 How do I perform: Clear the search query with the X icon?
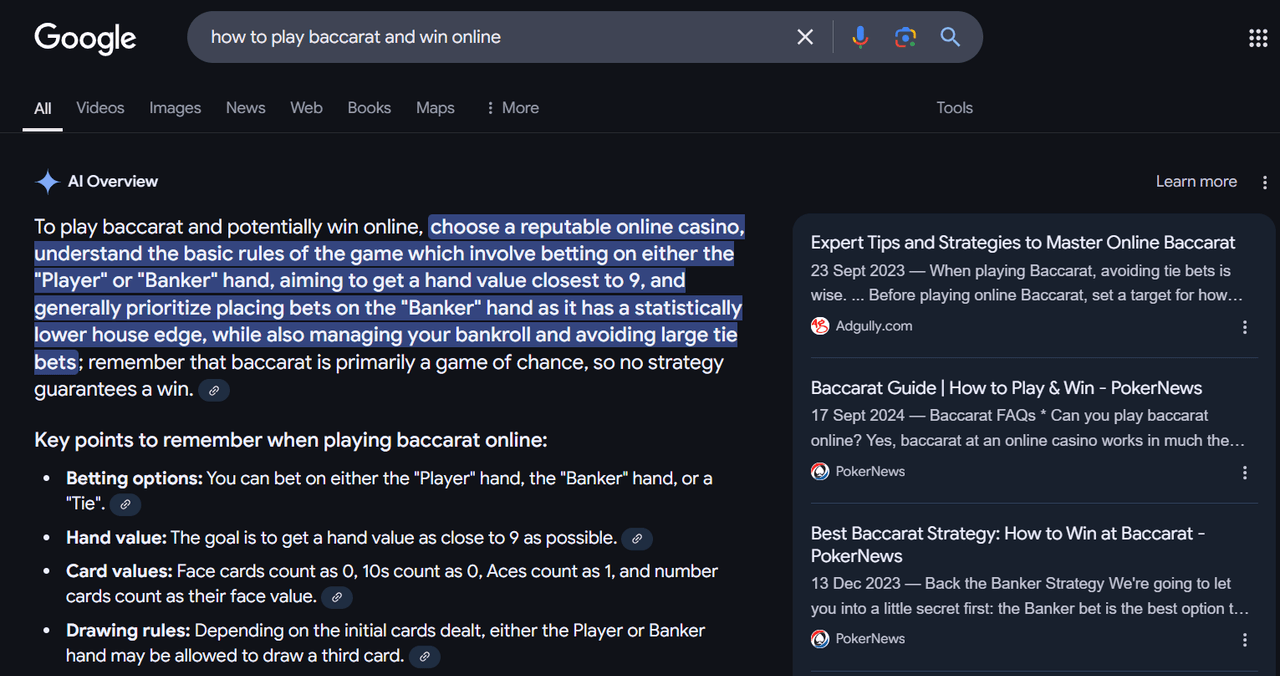pos(805,37)
